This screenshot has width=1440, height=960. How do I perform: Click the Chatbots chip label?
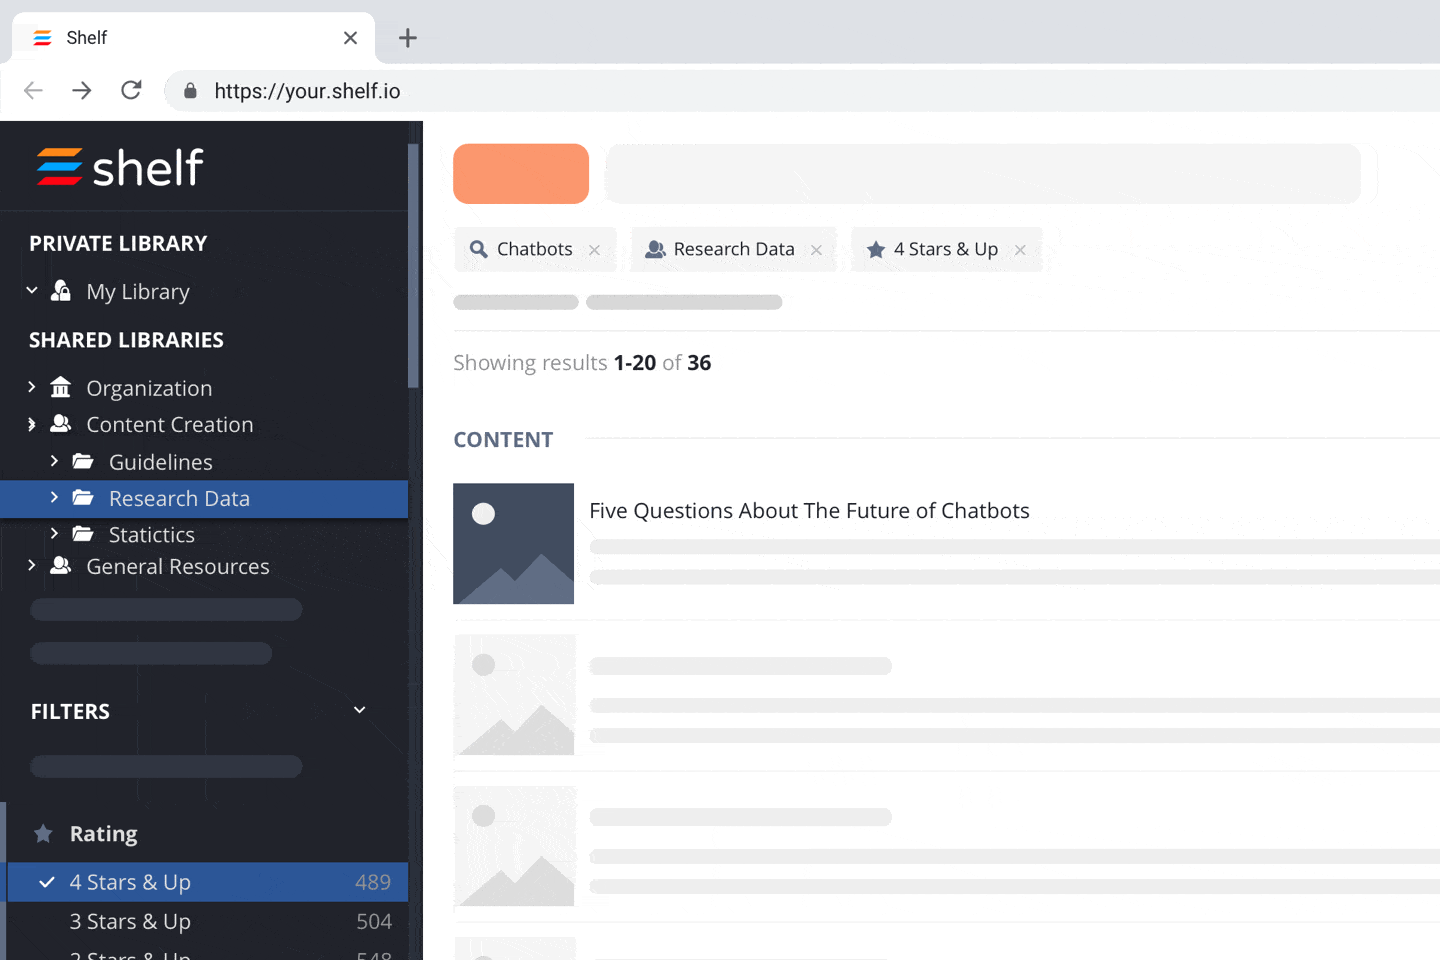(x=535, y=249)
